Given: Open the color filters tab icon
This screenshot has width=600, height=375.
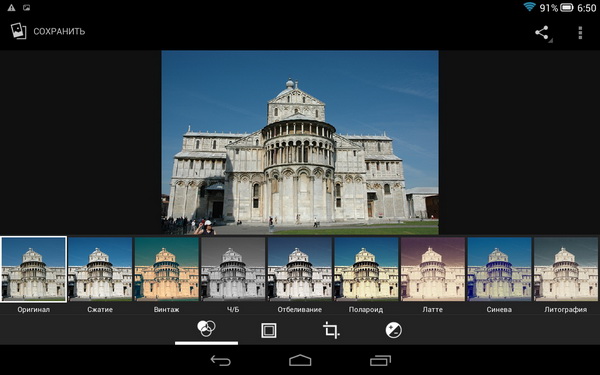Looking at the screenshot, I should coord(206,329).
